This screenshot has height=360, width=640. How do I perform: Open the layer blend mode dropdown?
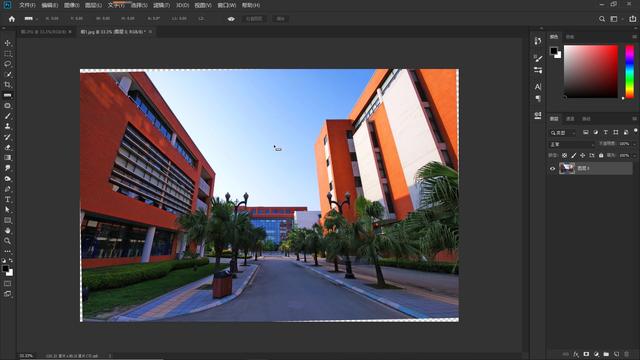pyautogui.click(x=572, y=144)
